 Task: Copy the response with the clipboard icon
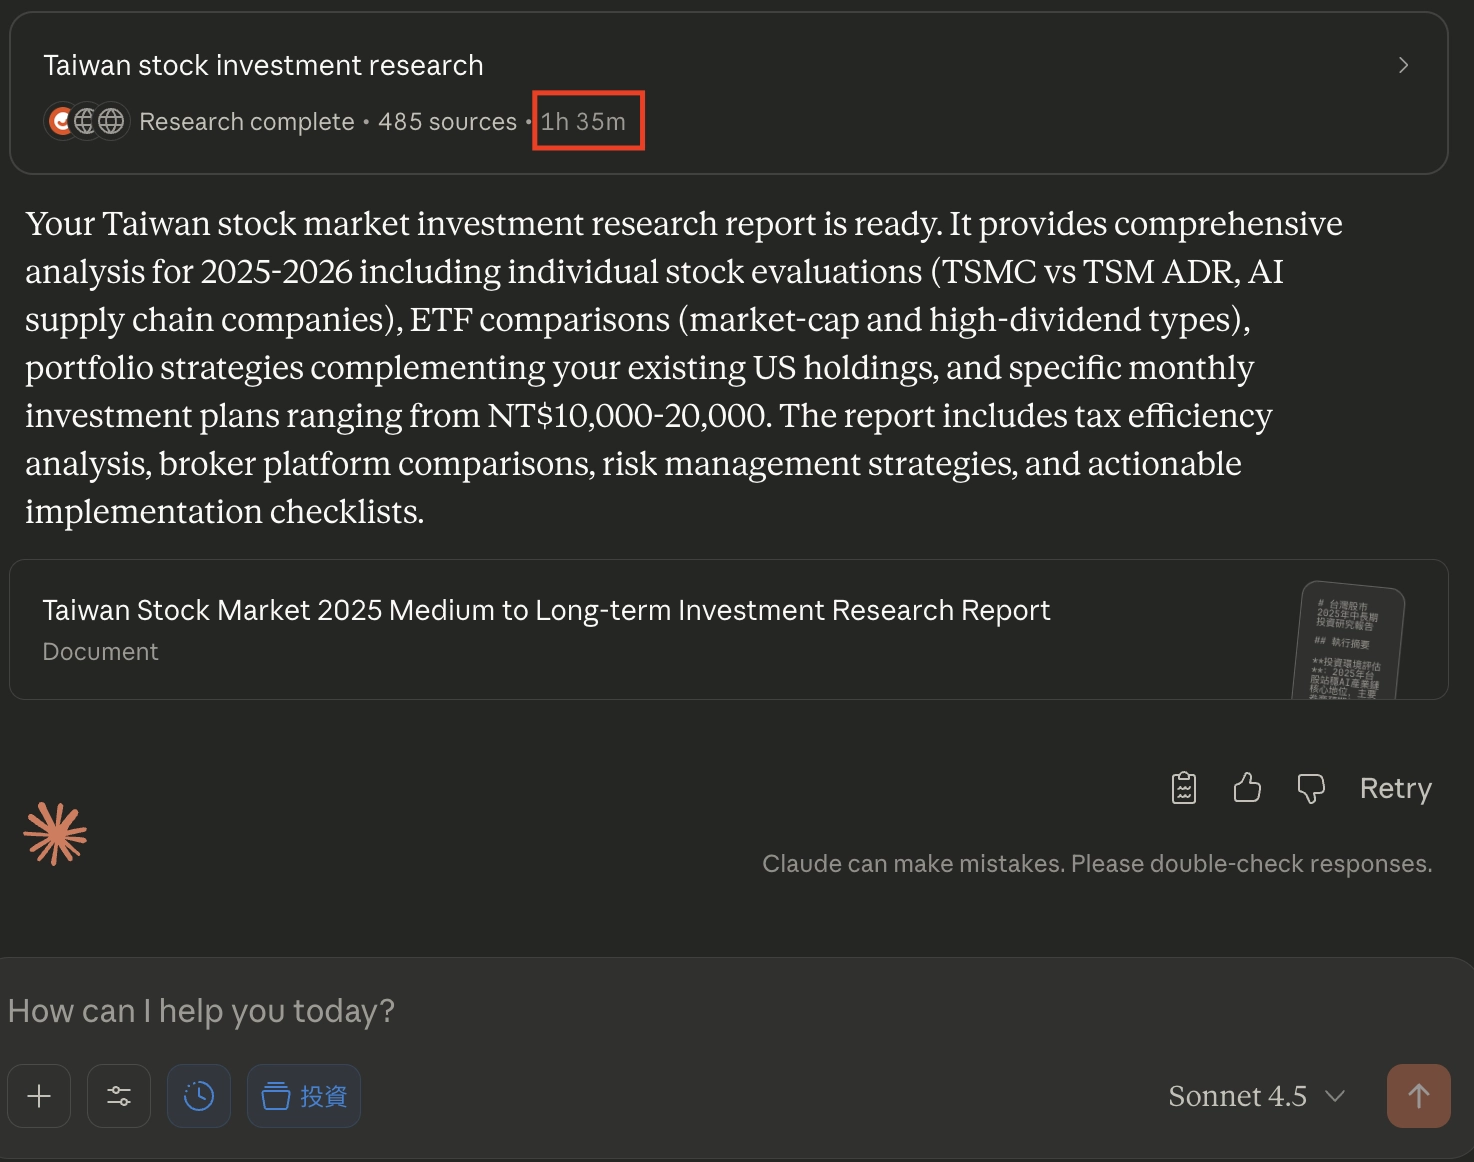tap(1184, 788)
